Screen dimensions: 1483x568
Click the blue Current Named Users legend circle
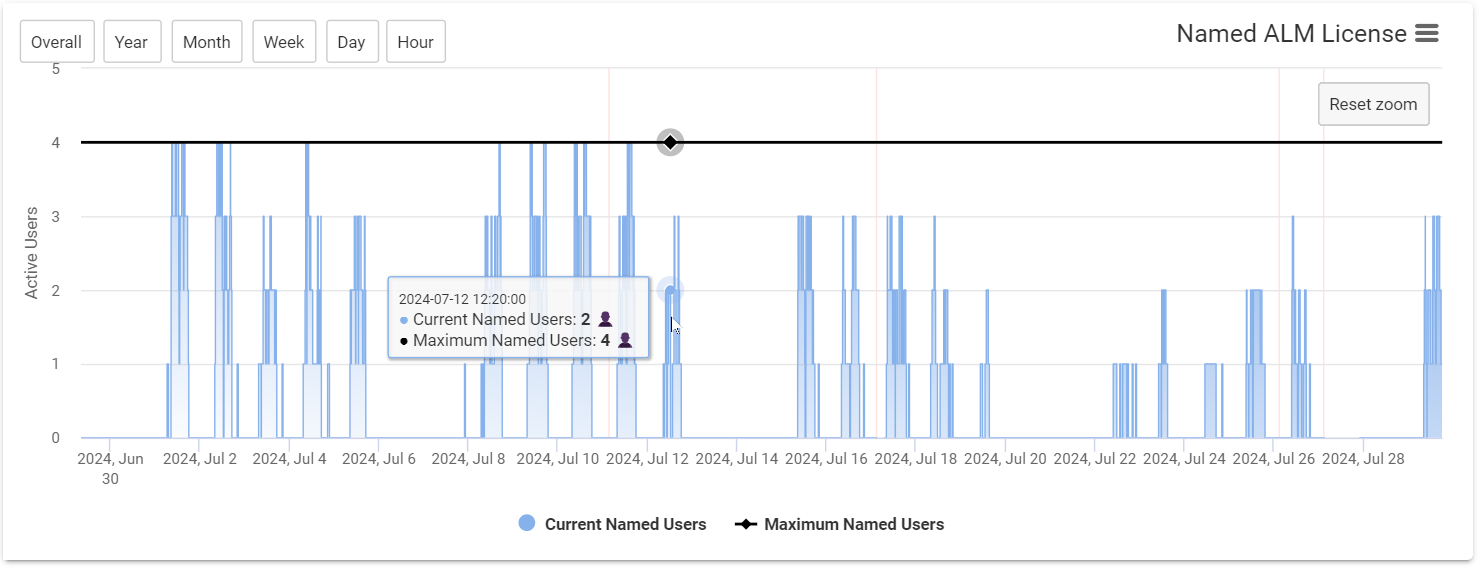(527, 523)
